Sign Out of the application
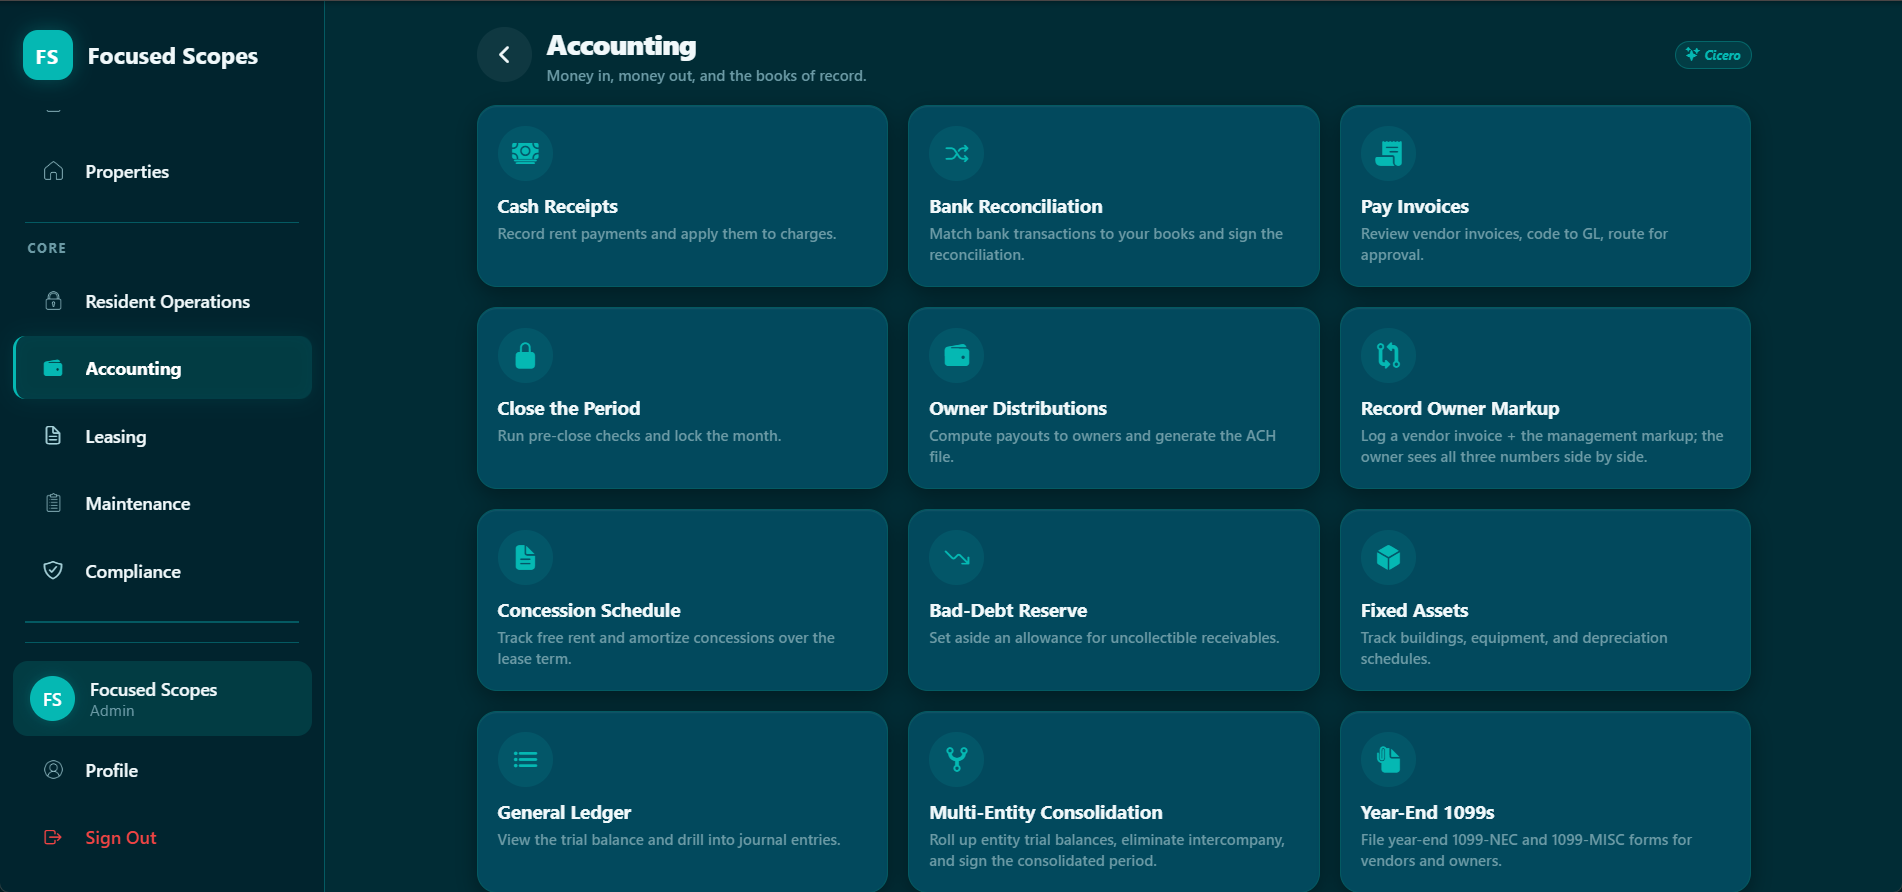The height and width of the screenshot is (892, 1902). (x=162, y=837)
